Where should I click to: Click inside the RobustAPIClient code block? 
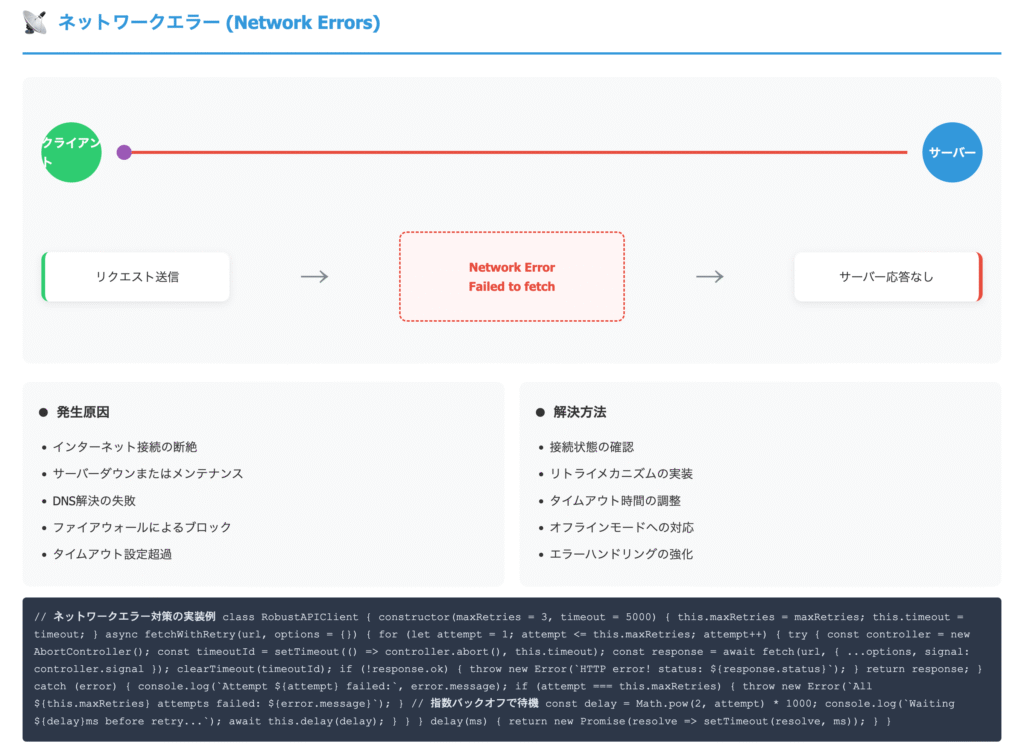pos(512,669)
